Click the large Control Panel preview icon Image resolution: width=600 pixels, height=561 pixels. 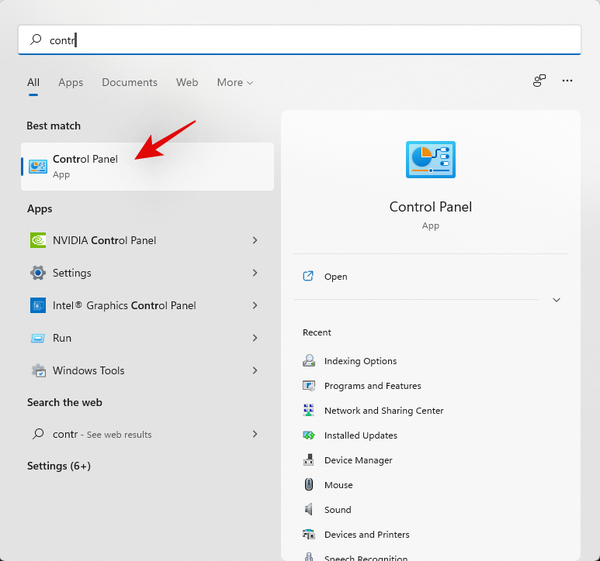430,162
